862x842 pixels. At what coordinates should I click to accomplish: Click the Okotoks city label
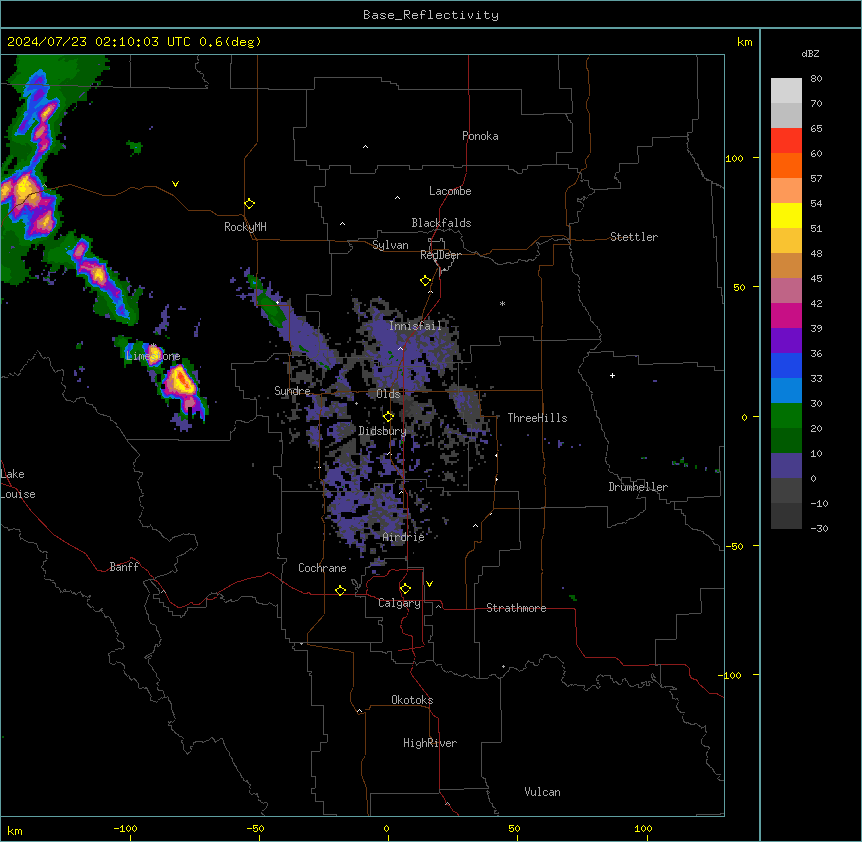pos(412,700)
